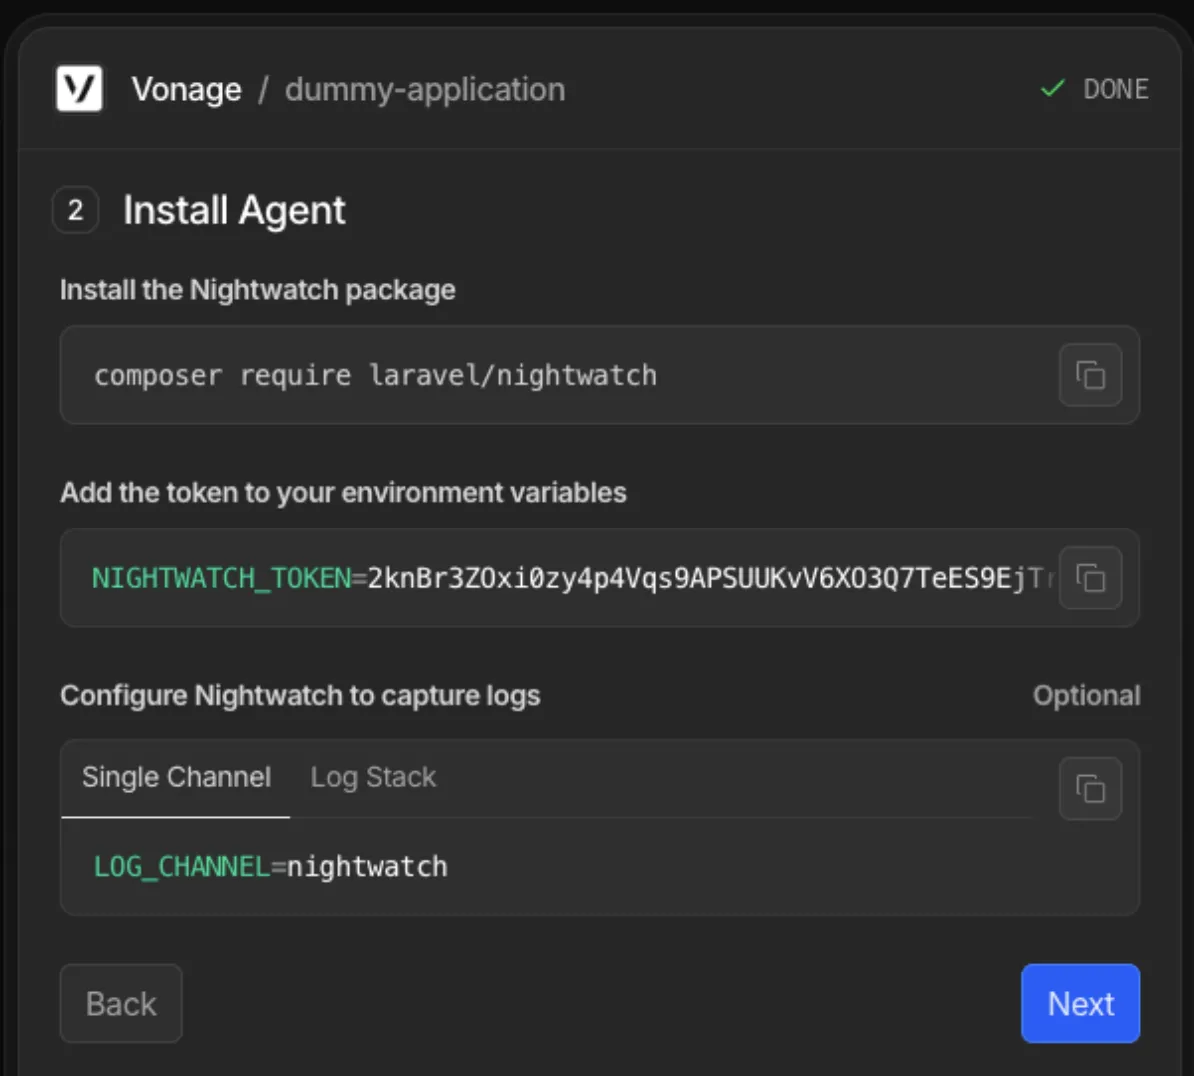1194x1076 pixels.
Task: Select the Single Channel tab
Action: (x=174, y=777)
